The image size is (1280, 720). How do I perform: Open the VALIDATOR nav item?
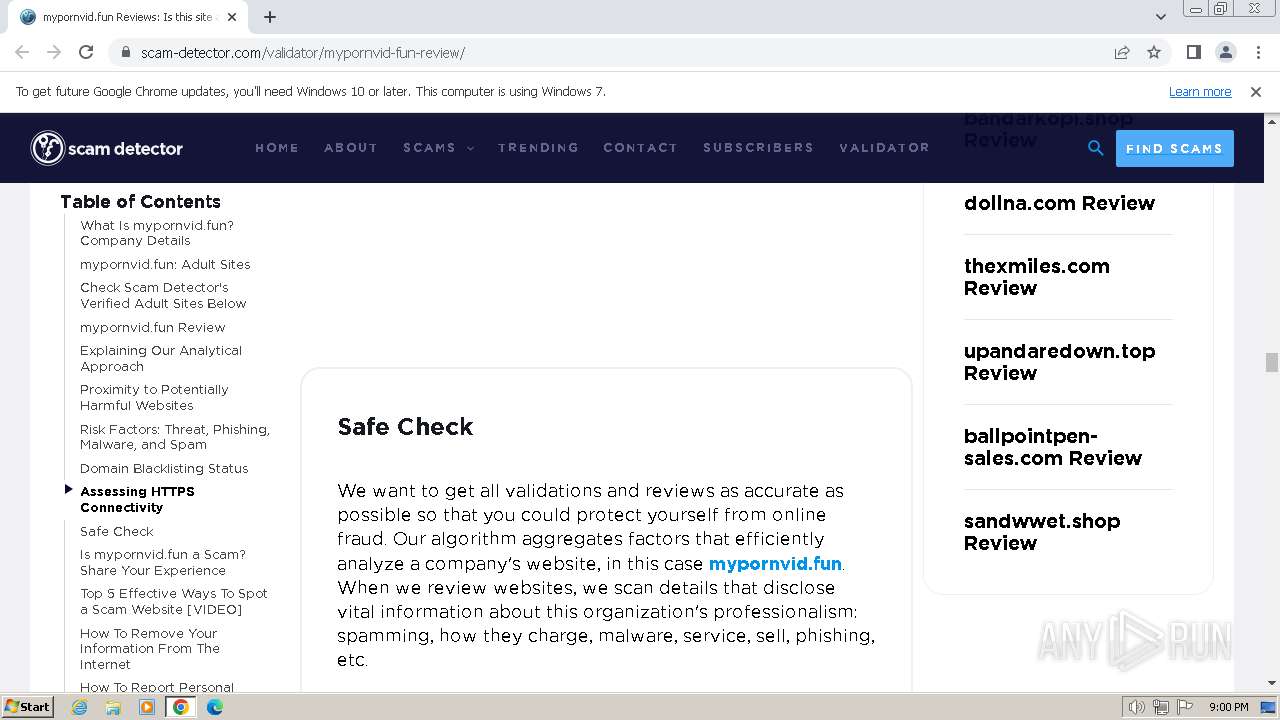884,148
